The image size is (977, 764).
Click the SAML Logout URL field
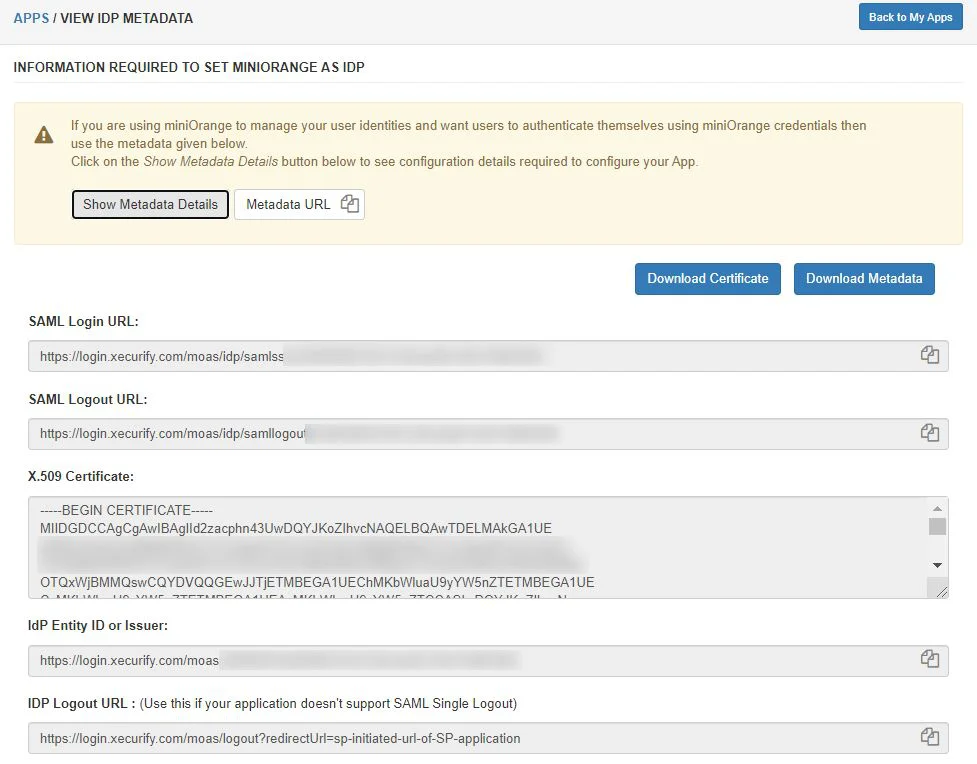[x=488, y=434]
